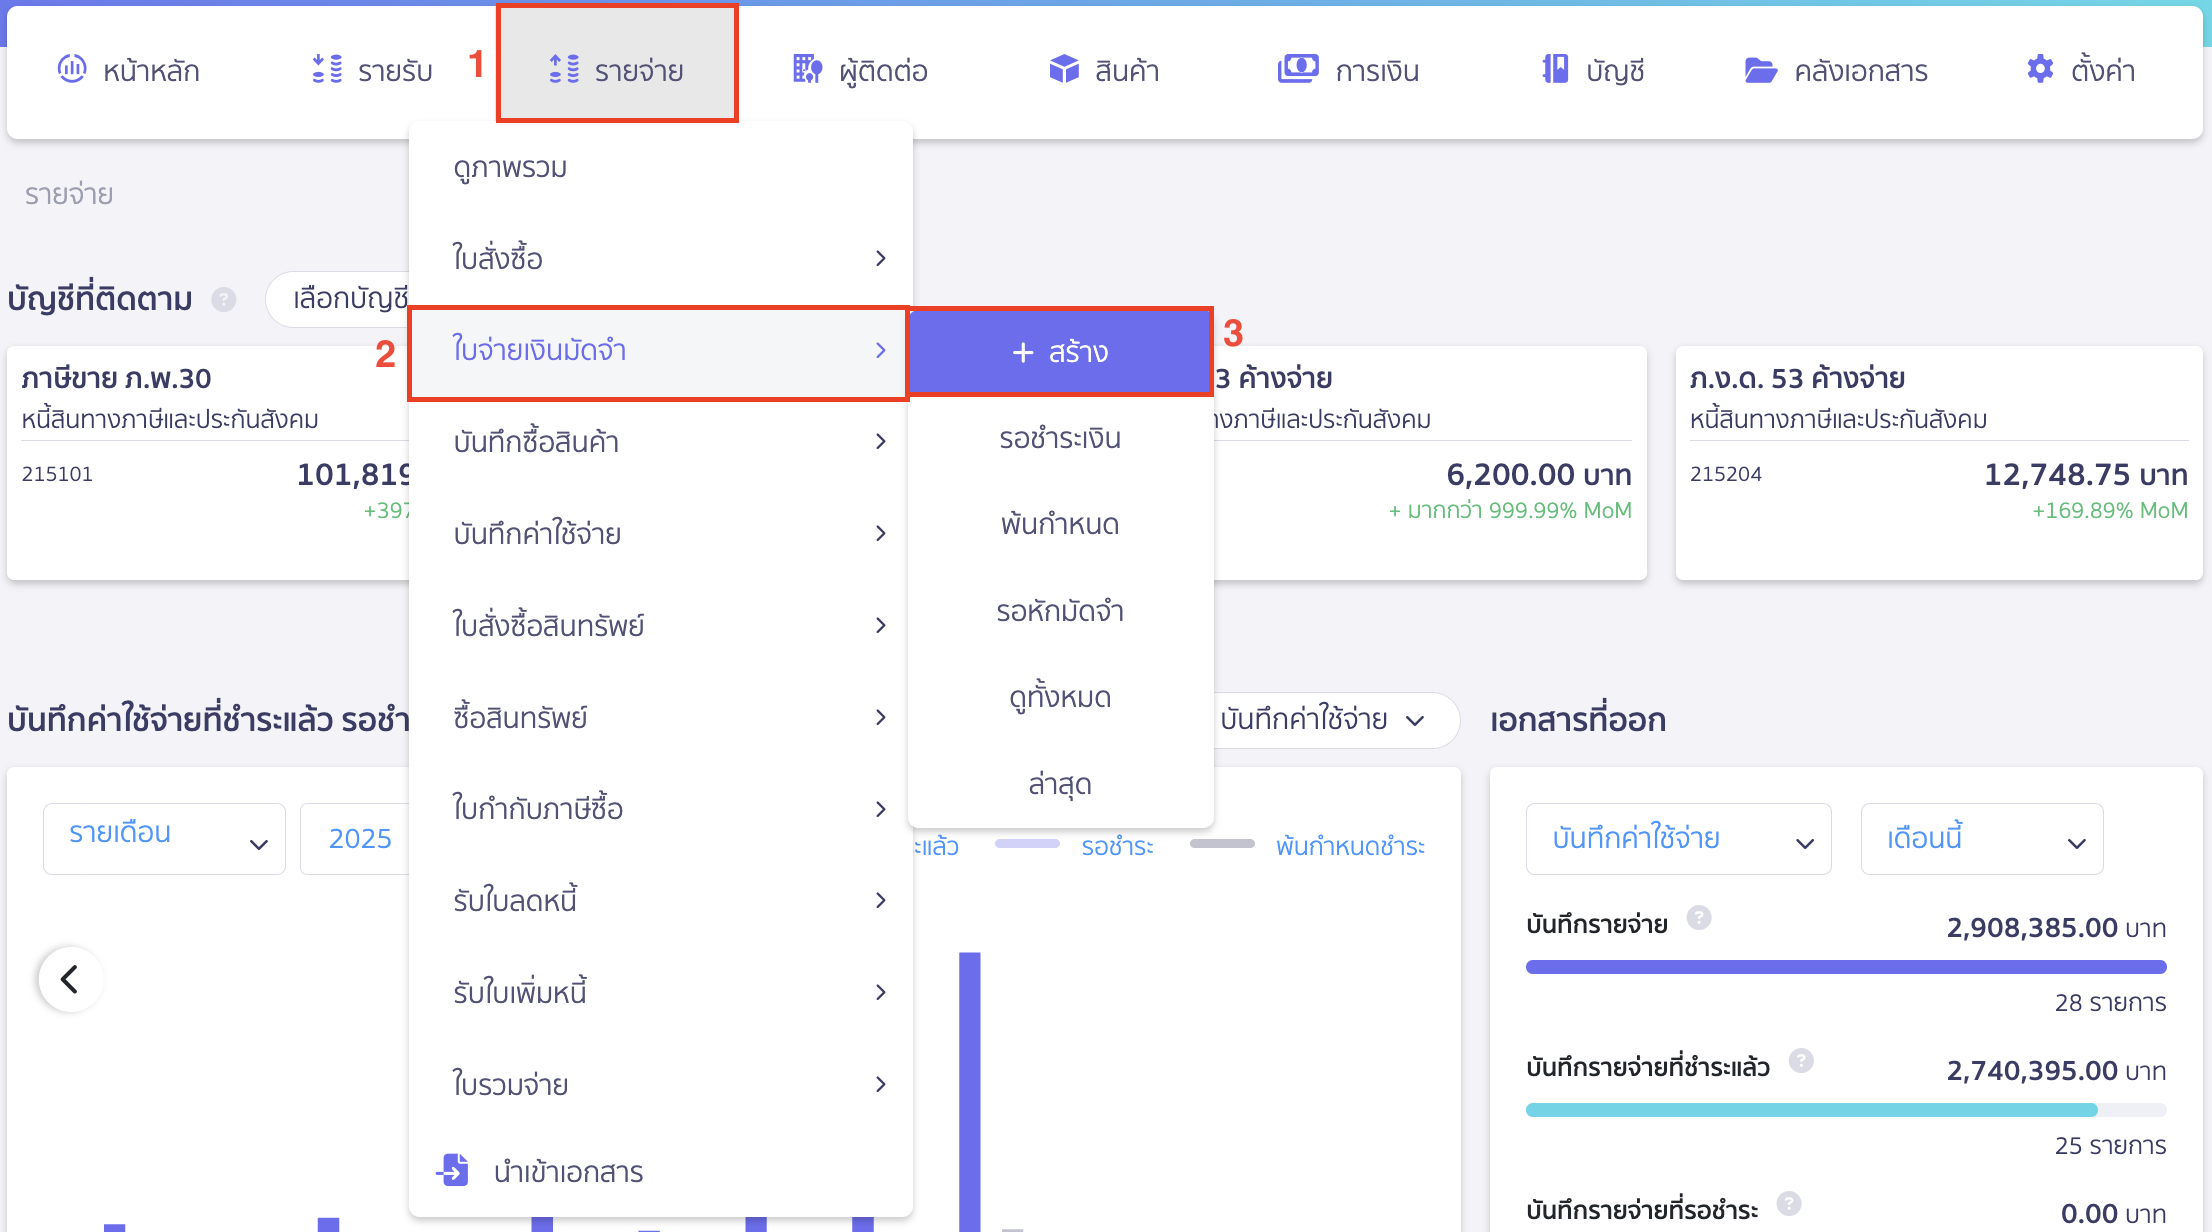Click the tallest purple chart bar
The height and width of the screenshot is (1232, 2212).
coord(969,1090)
